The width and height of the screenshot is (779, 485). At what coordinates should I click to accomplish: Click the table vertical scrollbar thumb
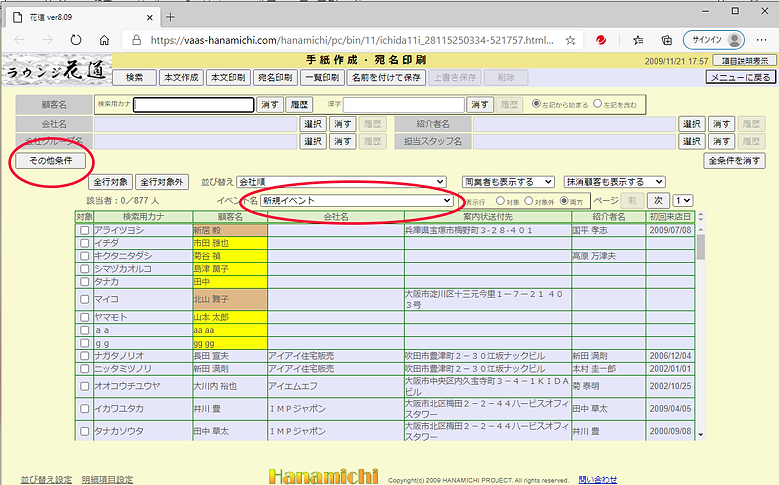pos(701,247)
